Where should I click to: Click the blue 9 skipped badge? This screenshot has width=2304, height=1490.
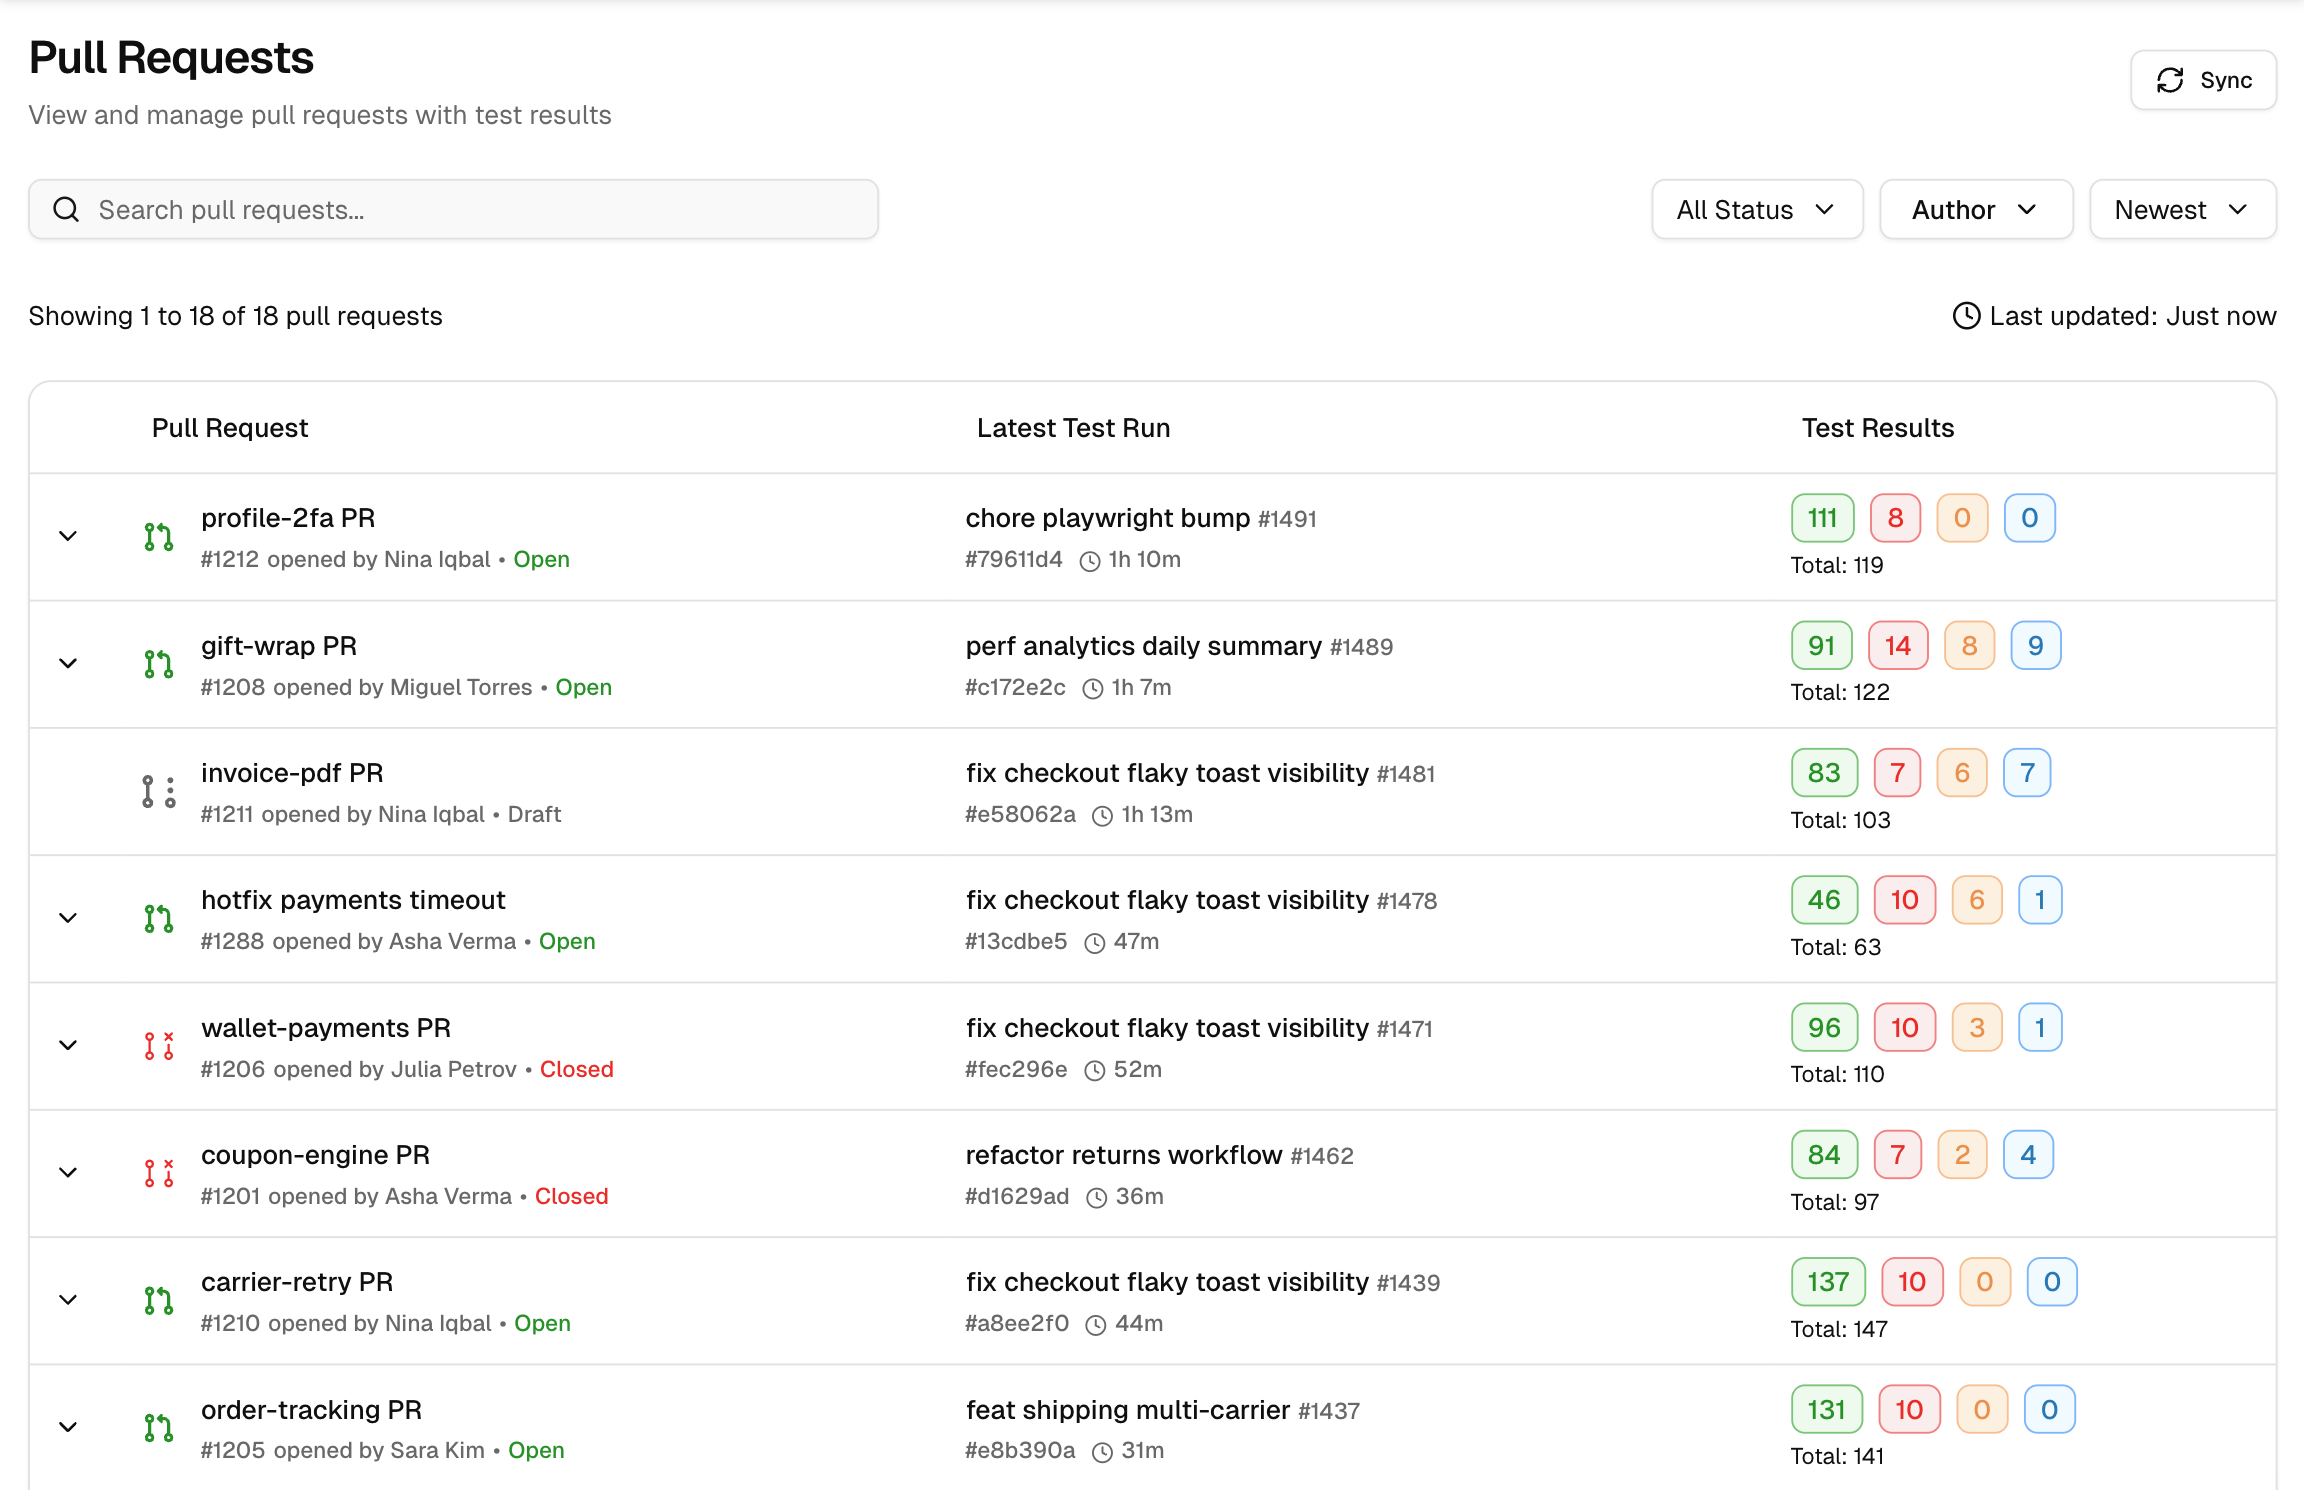pos(2036,646)
